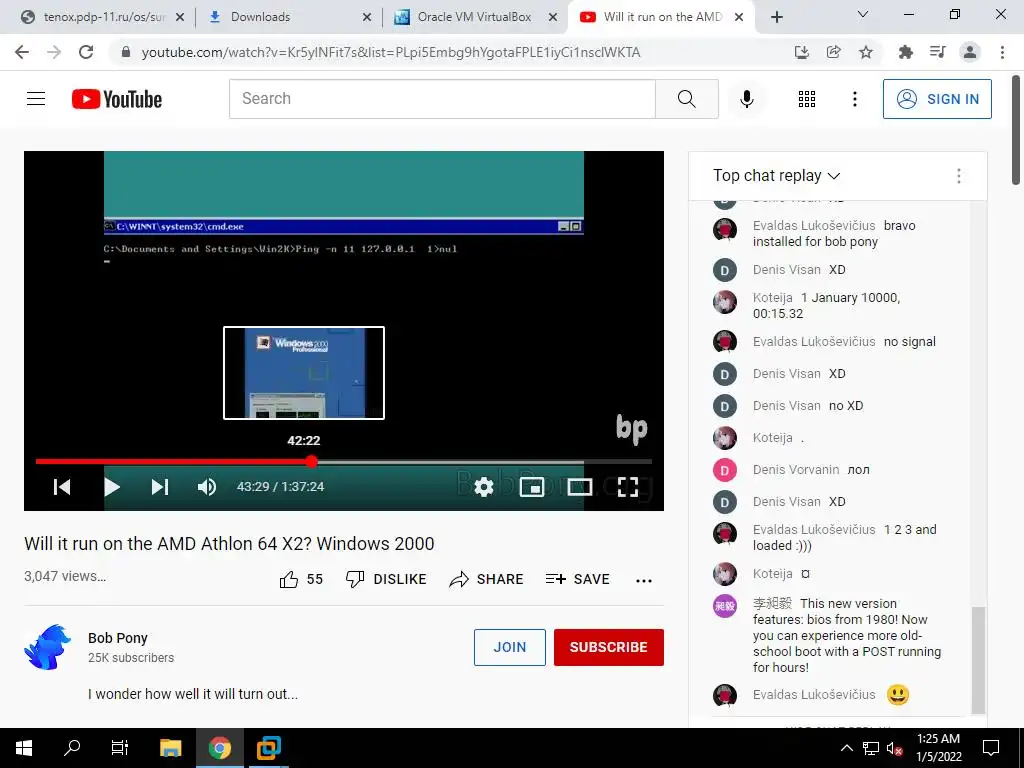Open Task View on taskbar
1024x768 pixels.
[120, 748]
